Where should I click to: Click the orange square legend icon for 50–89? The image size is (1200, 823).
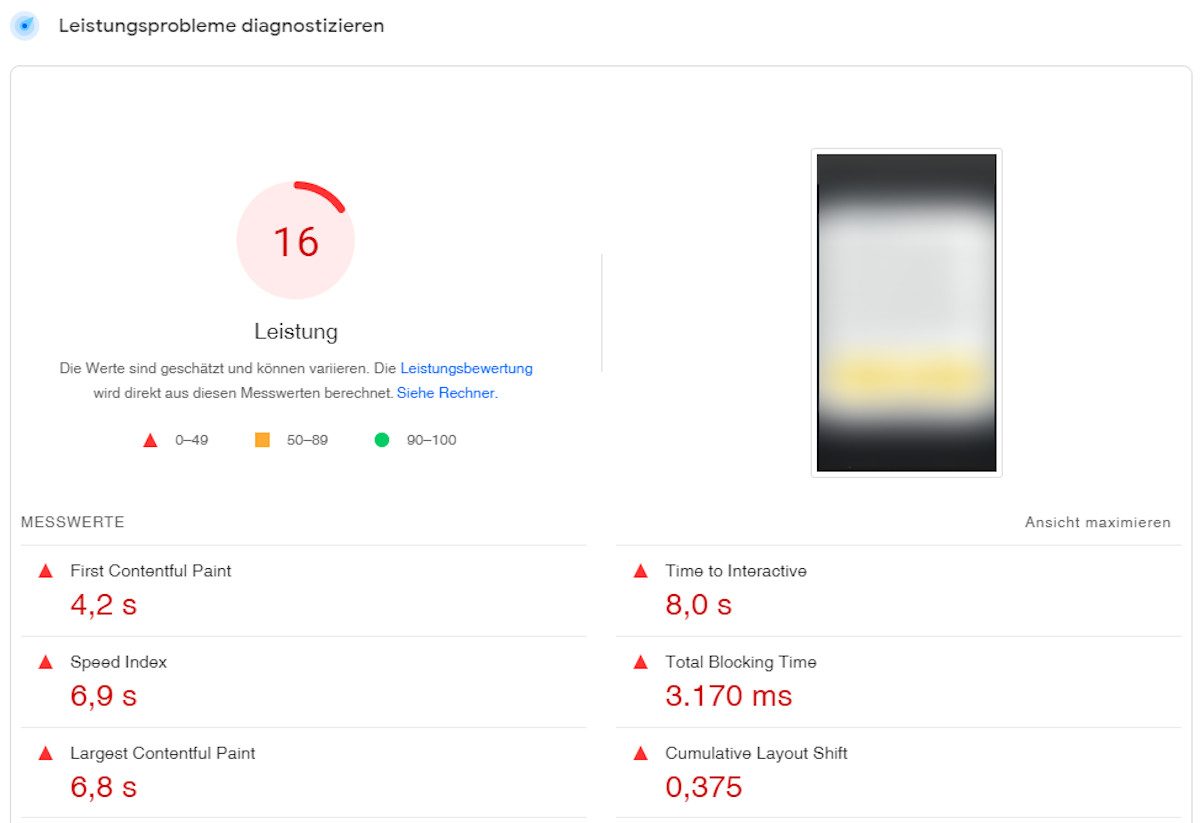coord(262,440)
